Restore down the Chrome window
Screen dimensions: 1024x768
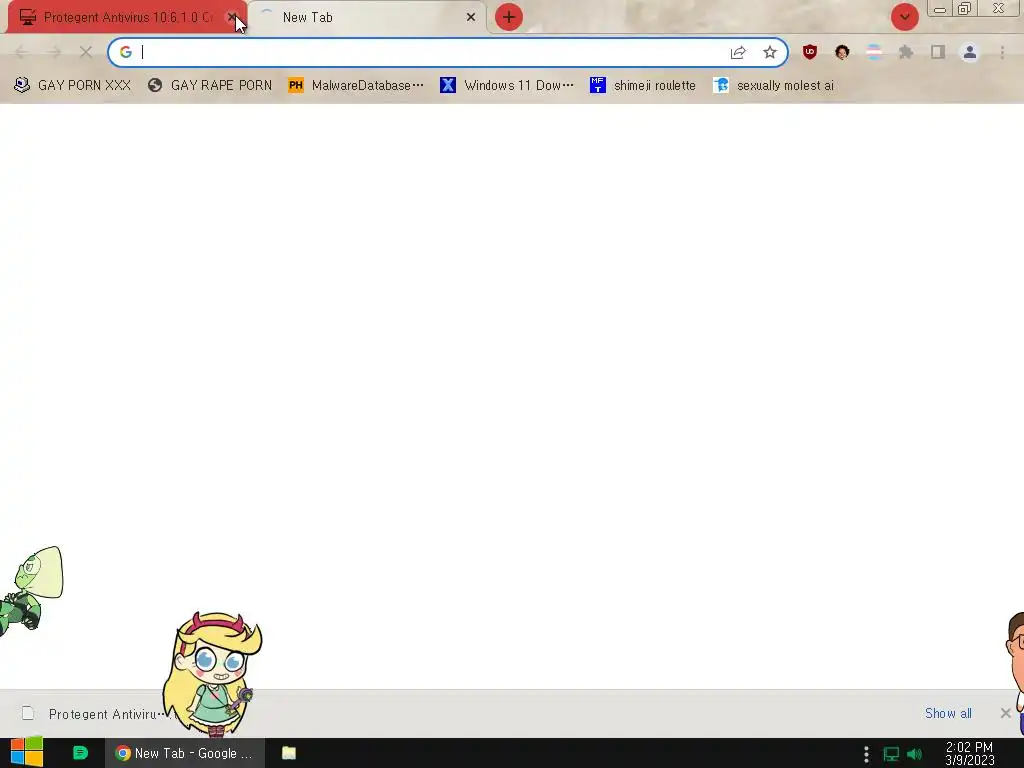pos(965,9)
